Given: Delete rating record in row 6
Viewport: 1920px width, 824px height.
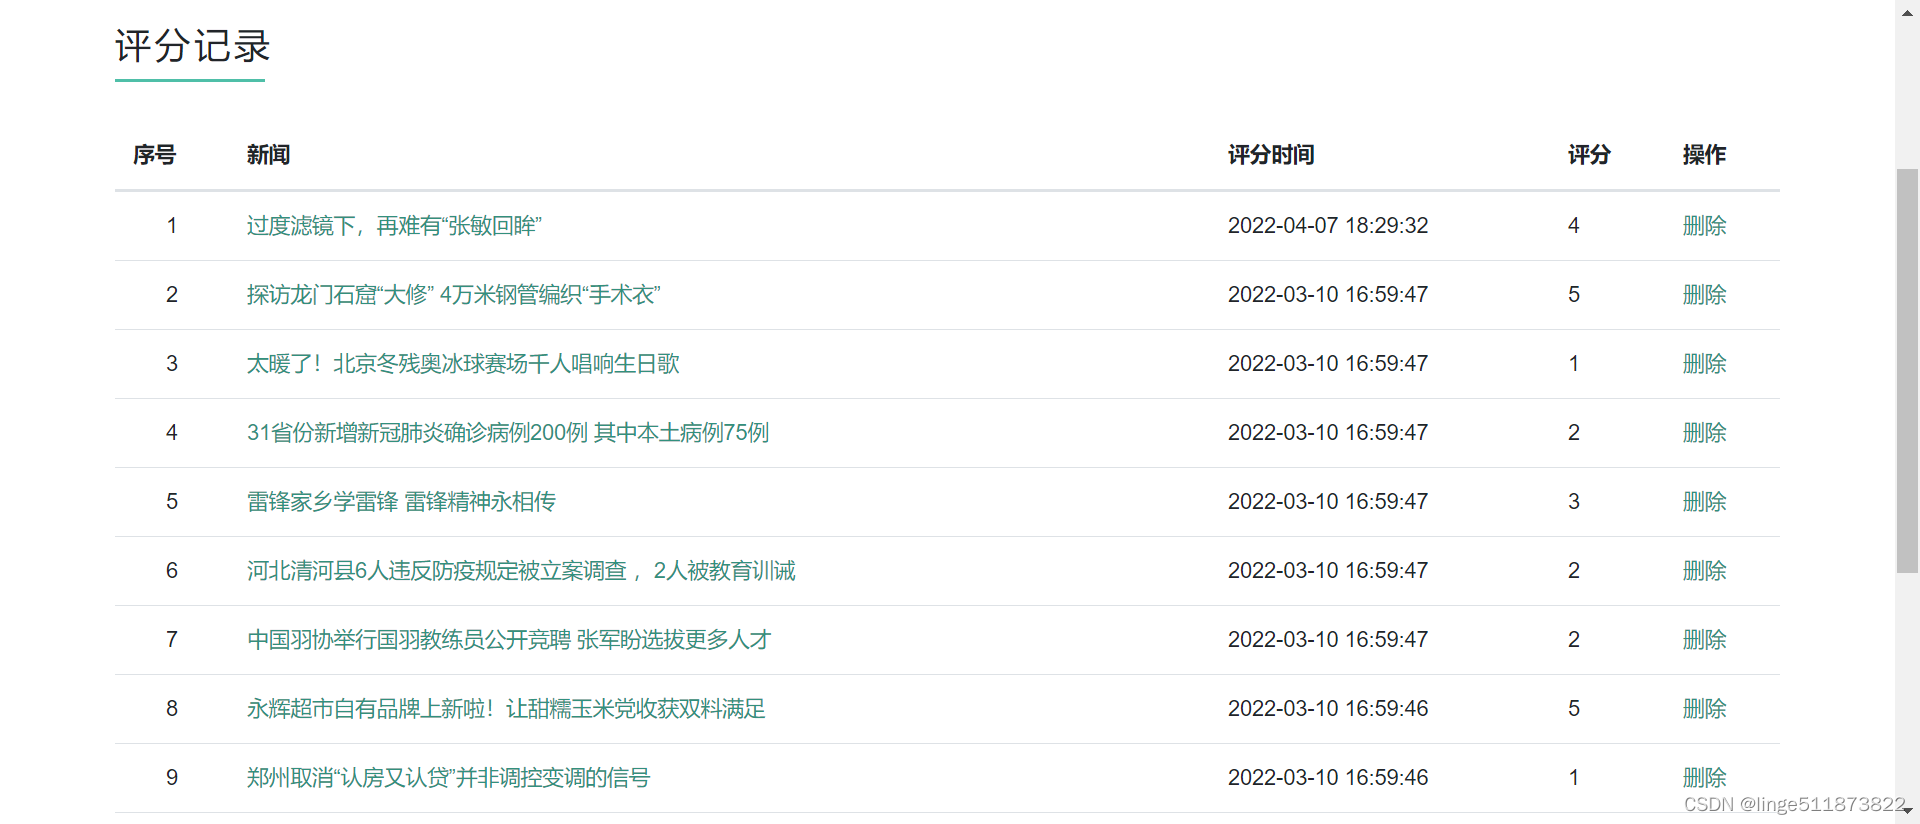Looking at the screenshot, I should point(1704,571).
